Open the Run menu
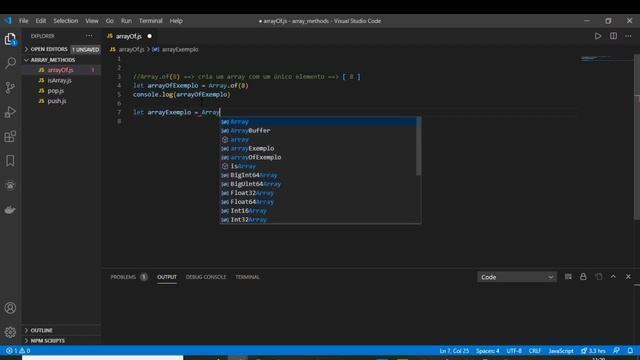The height and width of the screenshot is (360, 640). pyautogui.click(x=127, y=21)
